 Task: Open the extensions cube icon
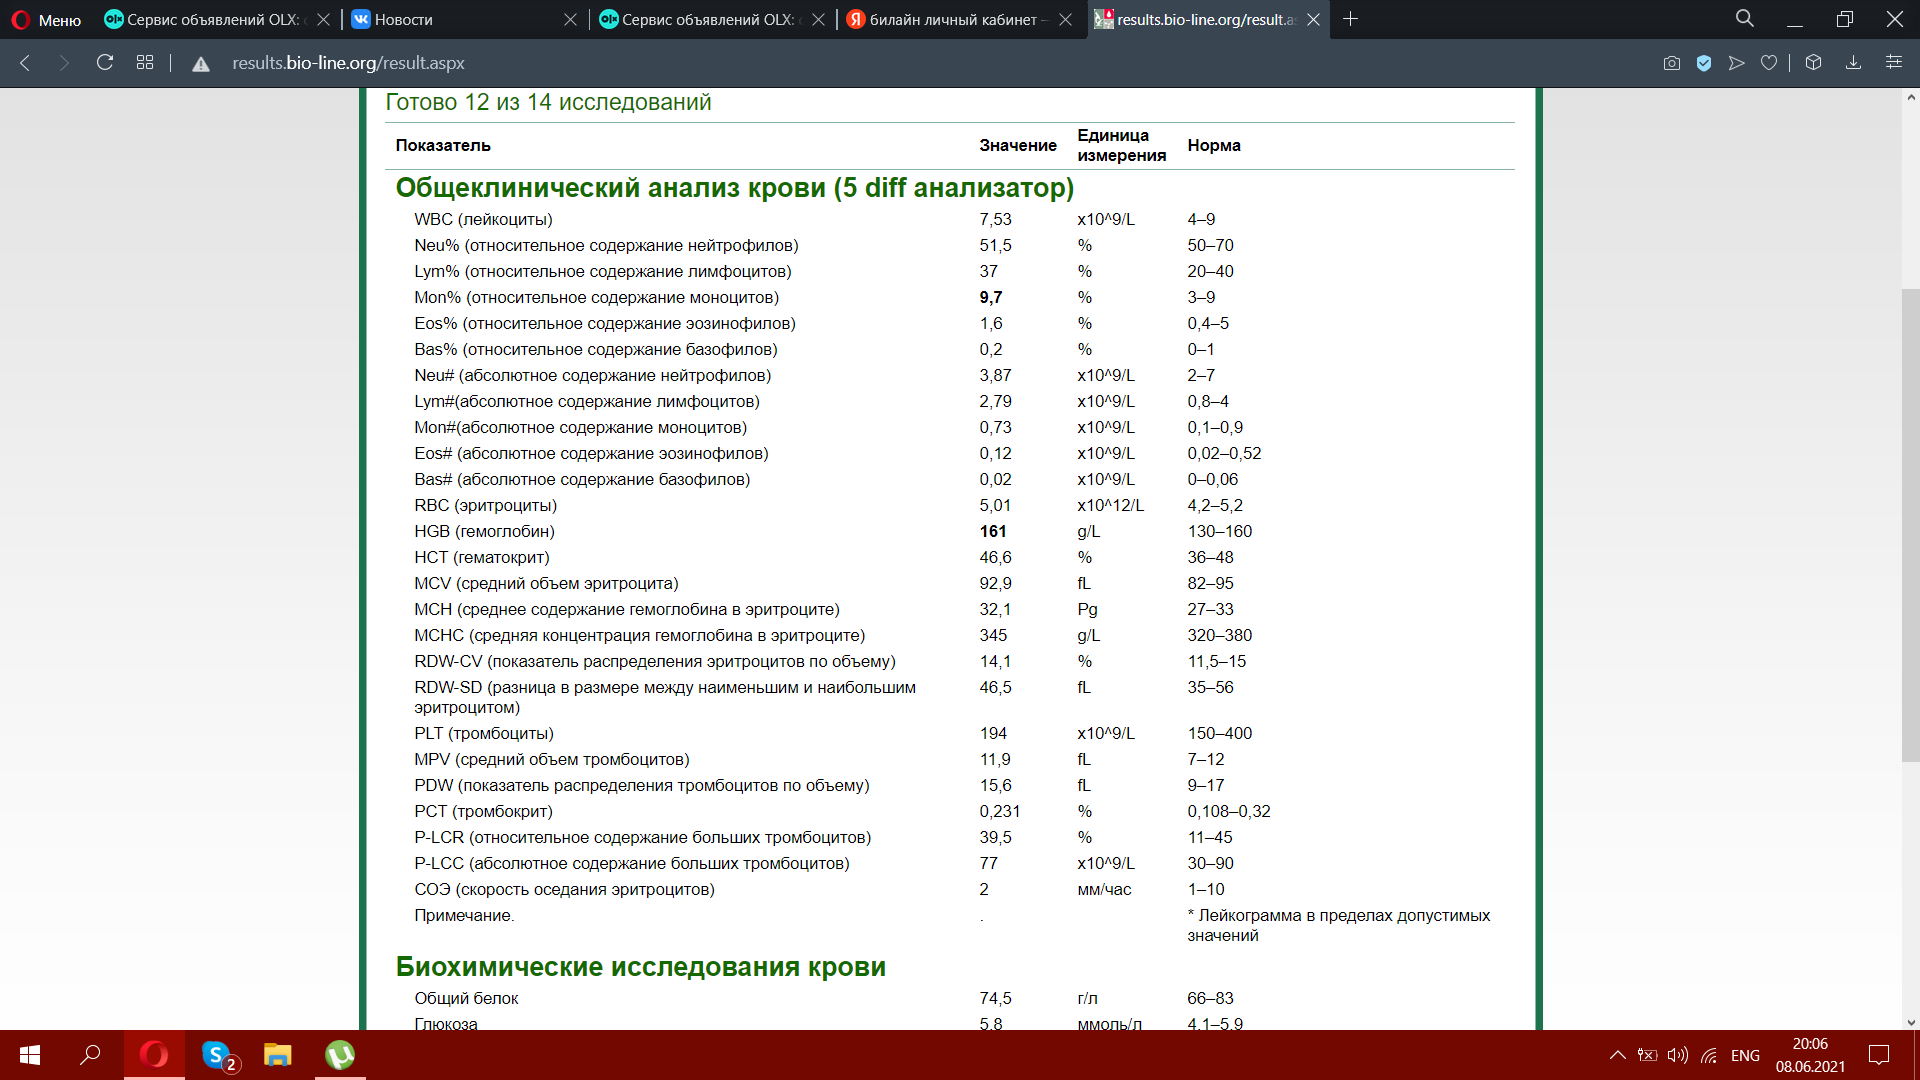tap(1813, 63)
